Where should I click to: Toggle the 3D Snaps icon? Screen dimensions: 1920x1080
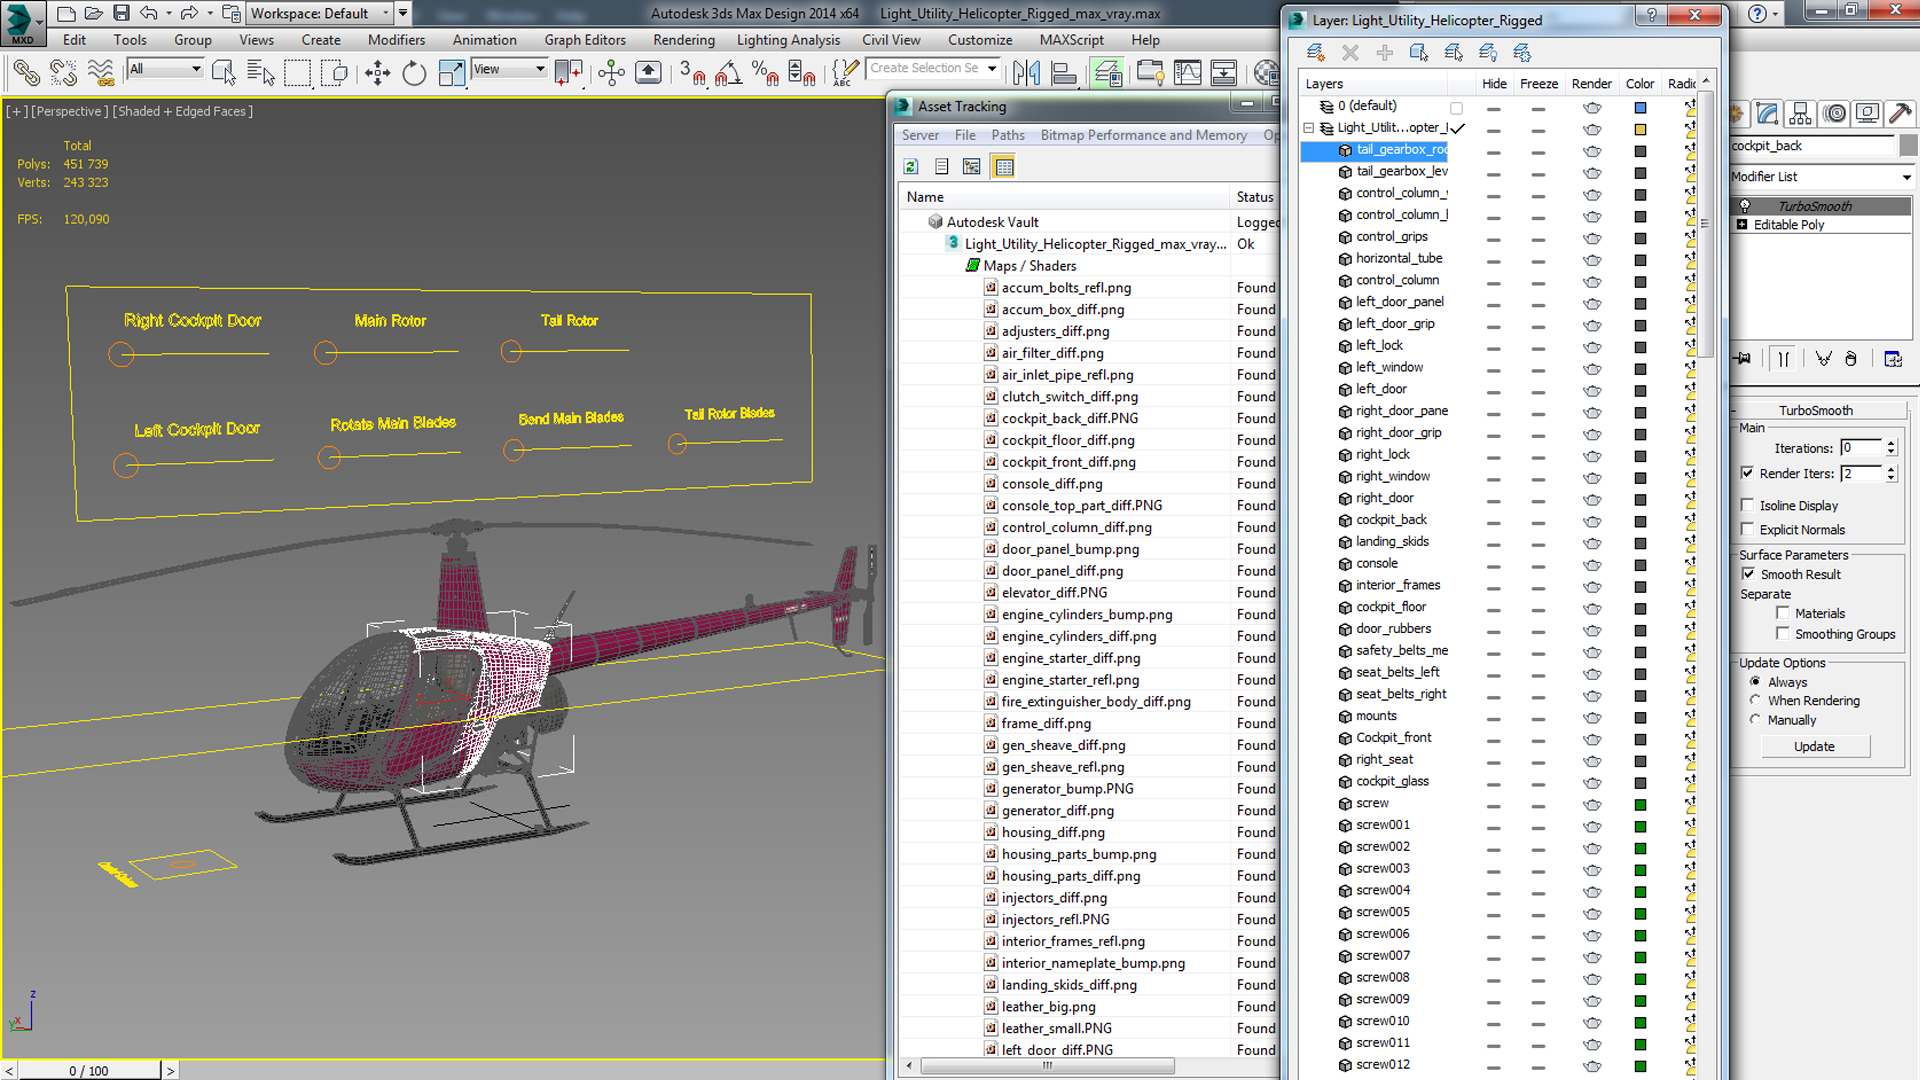[692, 72]
